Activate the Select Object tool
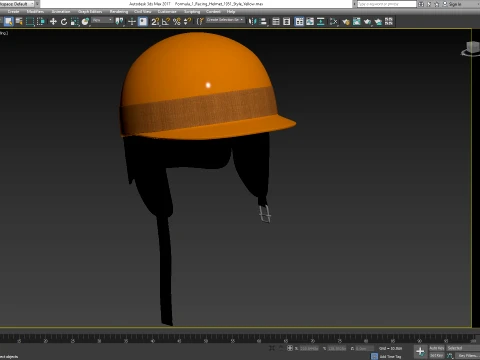Viewport: 480px width, 360px height. (9, 22)
